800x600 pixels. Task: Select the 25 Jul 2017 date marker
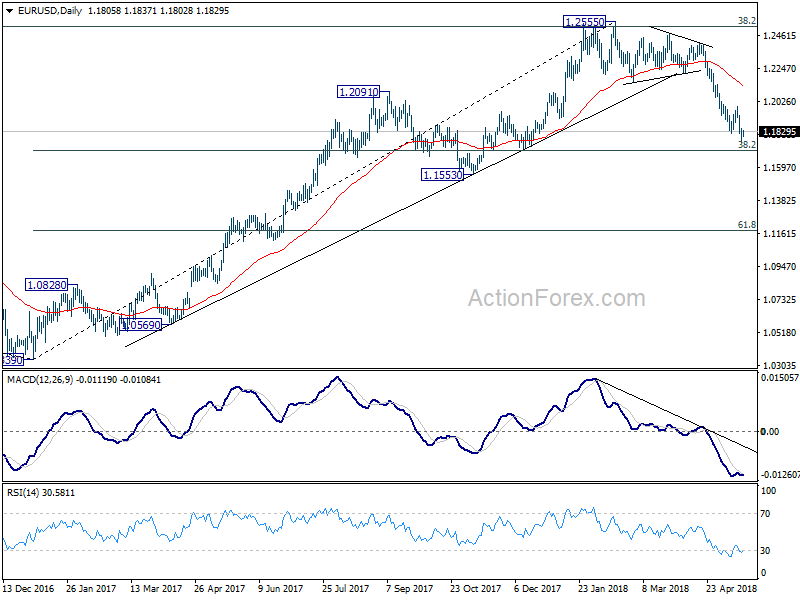coord(345,588)
